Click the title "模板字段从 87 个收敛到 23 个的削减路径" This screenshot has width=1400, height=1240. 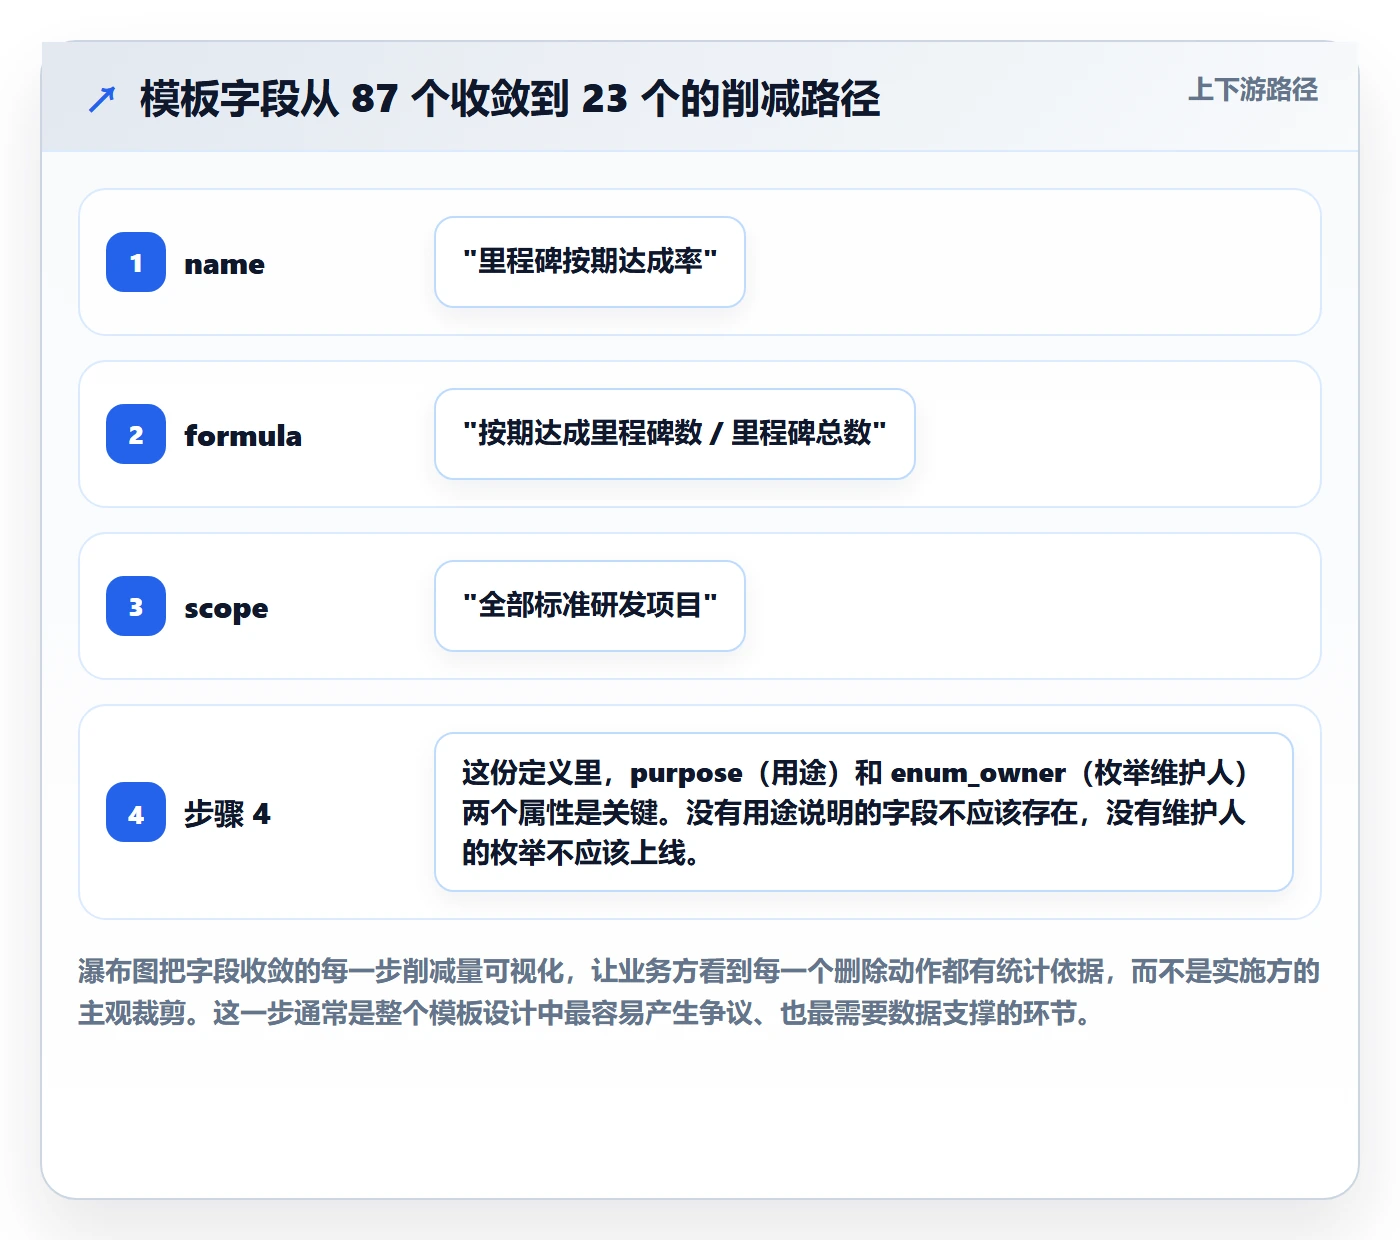(510, 99)
